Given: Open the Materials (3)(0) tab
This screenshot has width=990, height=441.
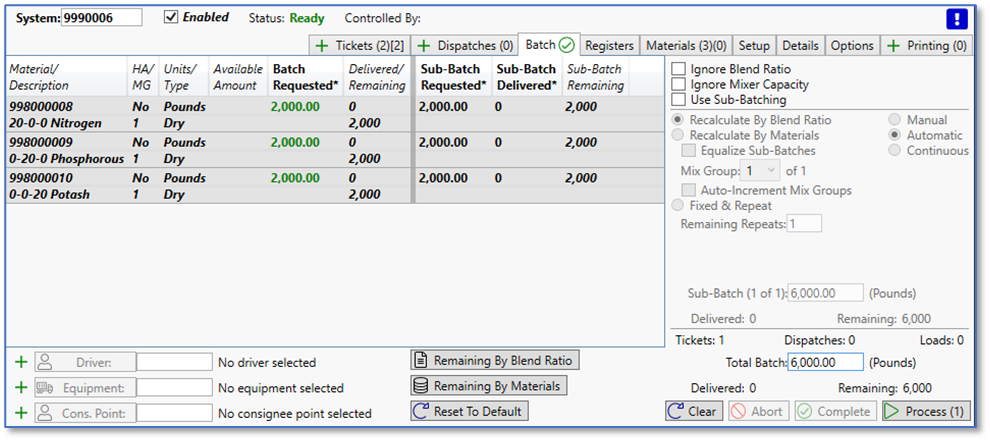Looking at the screenshot, I should pos(686,46).
